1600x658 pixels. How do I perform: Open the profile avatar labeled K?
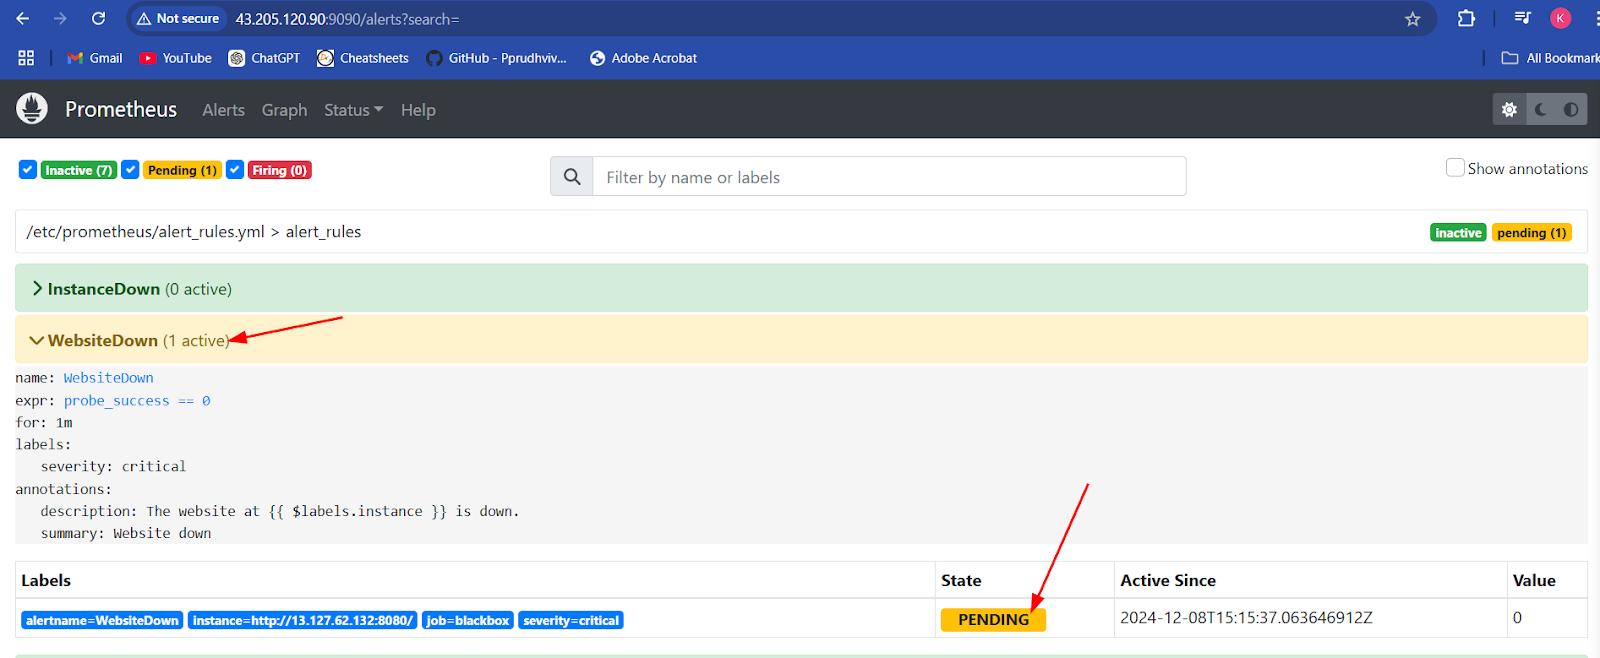1560,18
